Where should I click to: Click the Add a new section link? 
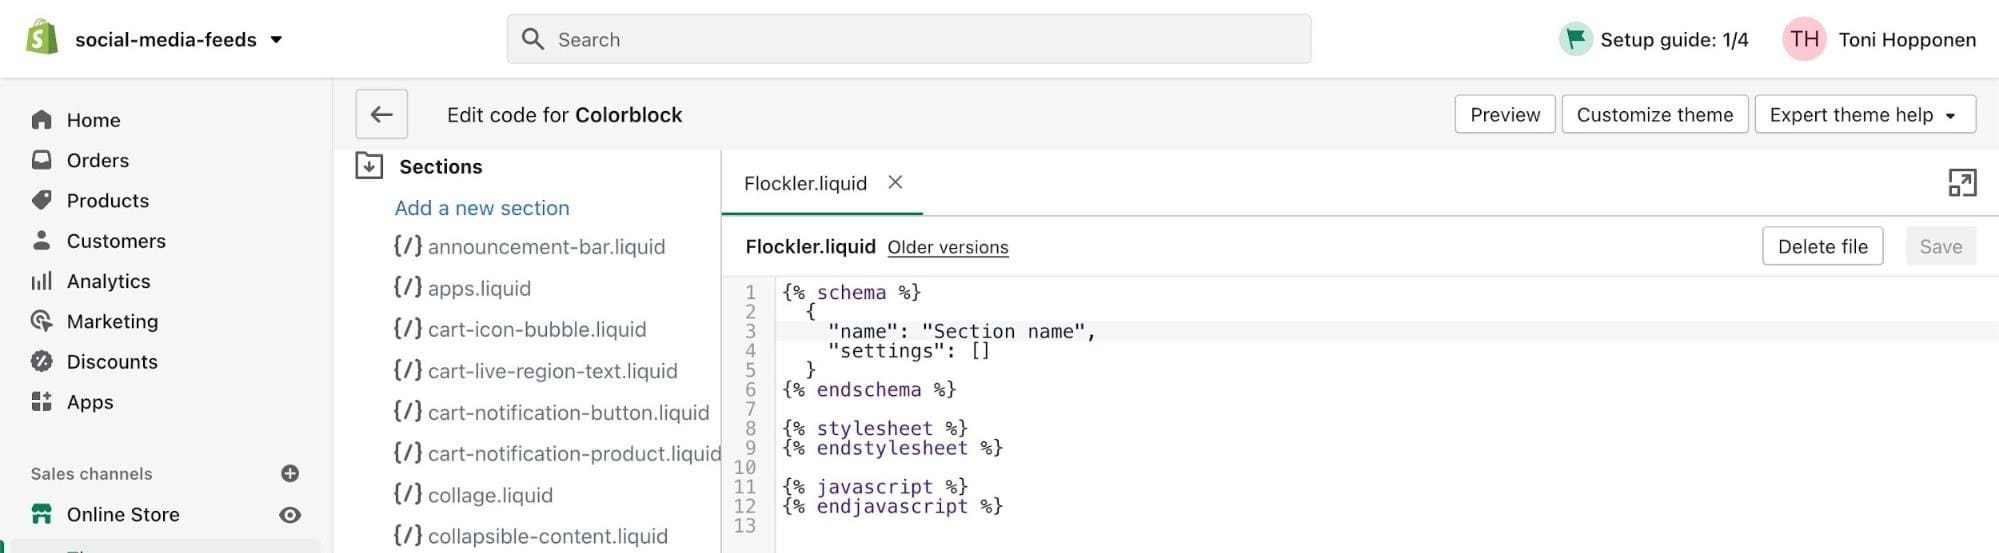(482, 208)
